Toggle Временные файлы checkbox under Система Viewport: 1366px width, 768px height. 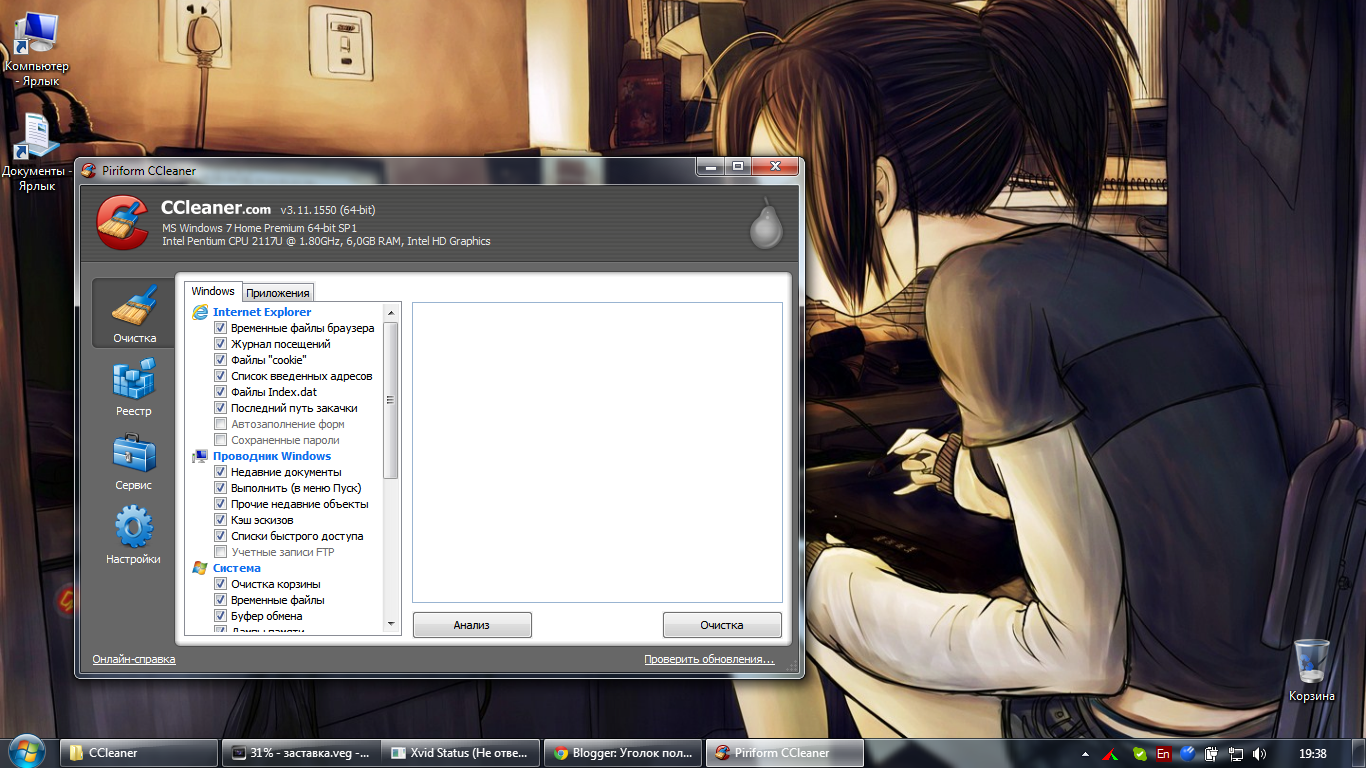click(x=221, y=600)
